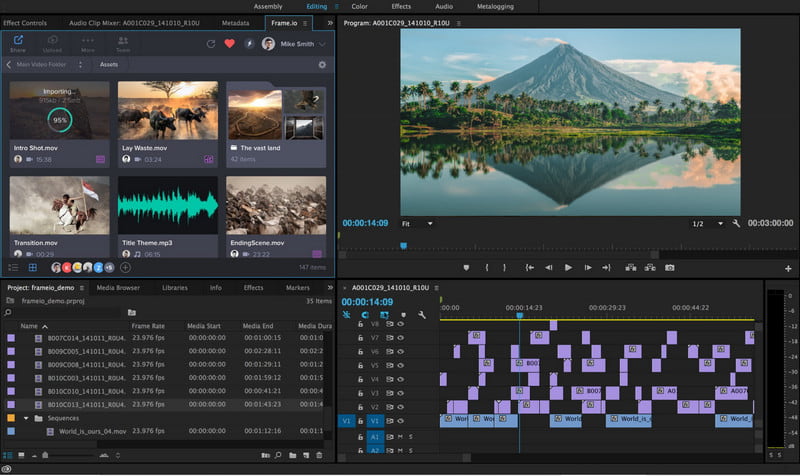Open Effect Controls tab
The image size is (800, 476).
pos(24,23)
